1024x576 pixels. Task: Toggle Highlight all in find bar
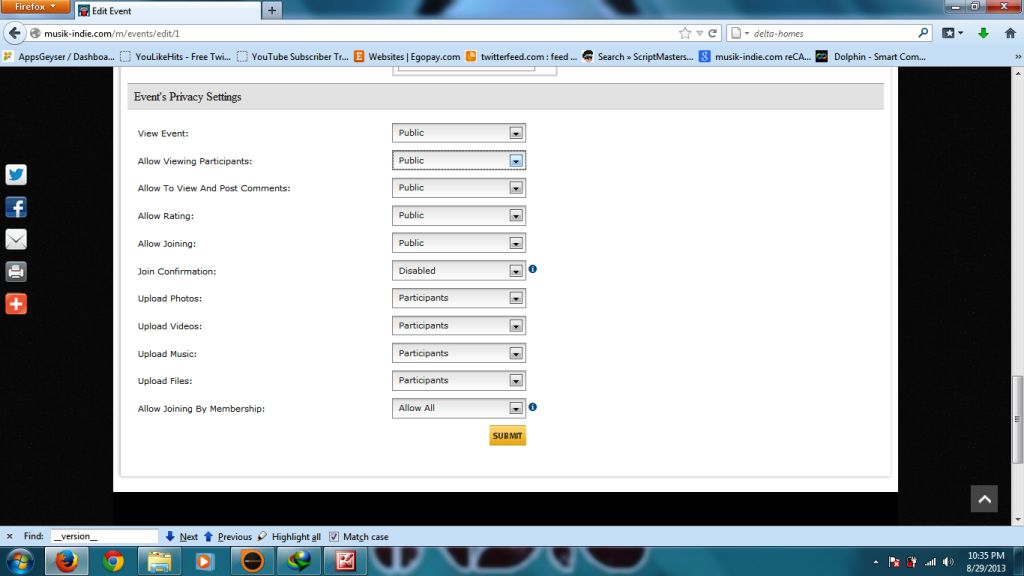click(289, 536)
